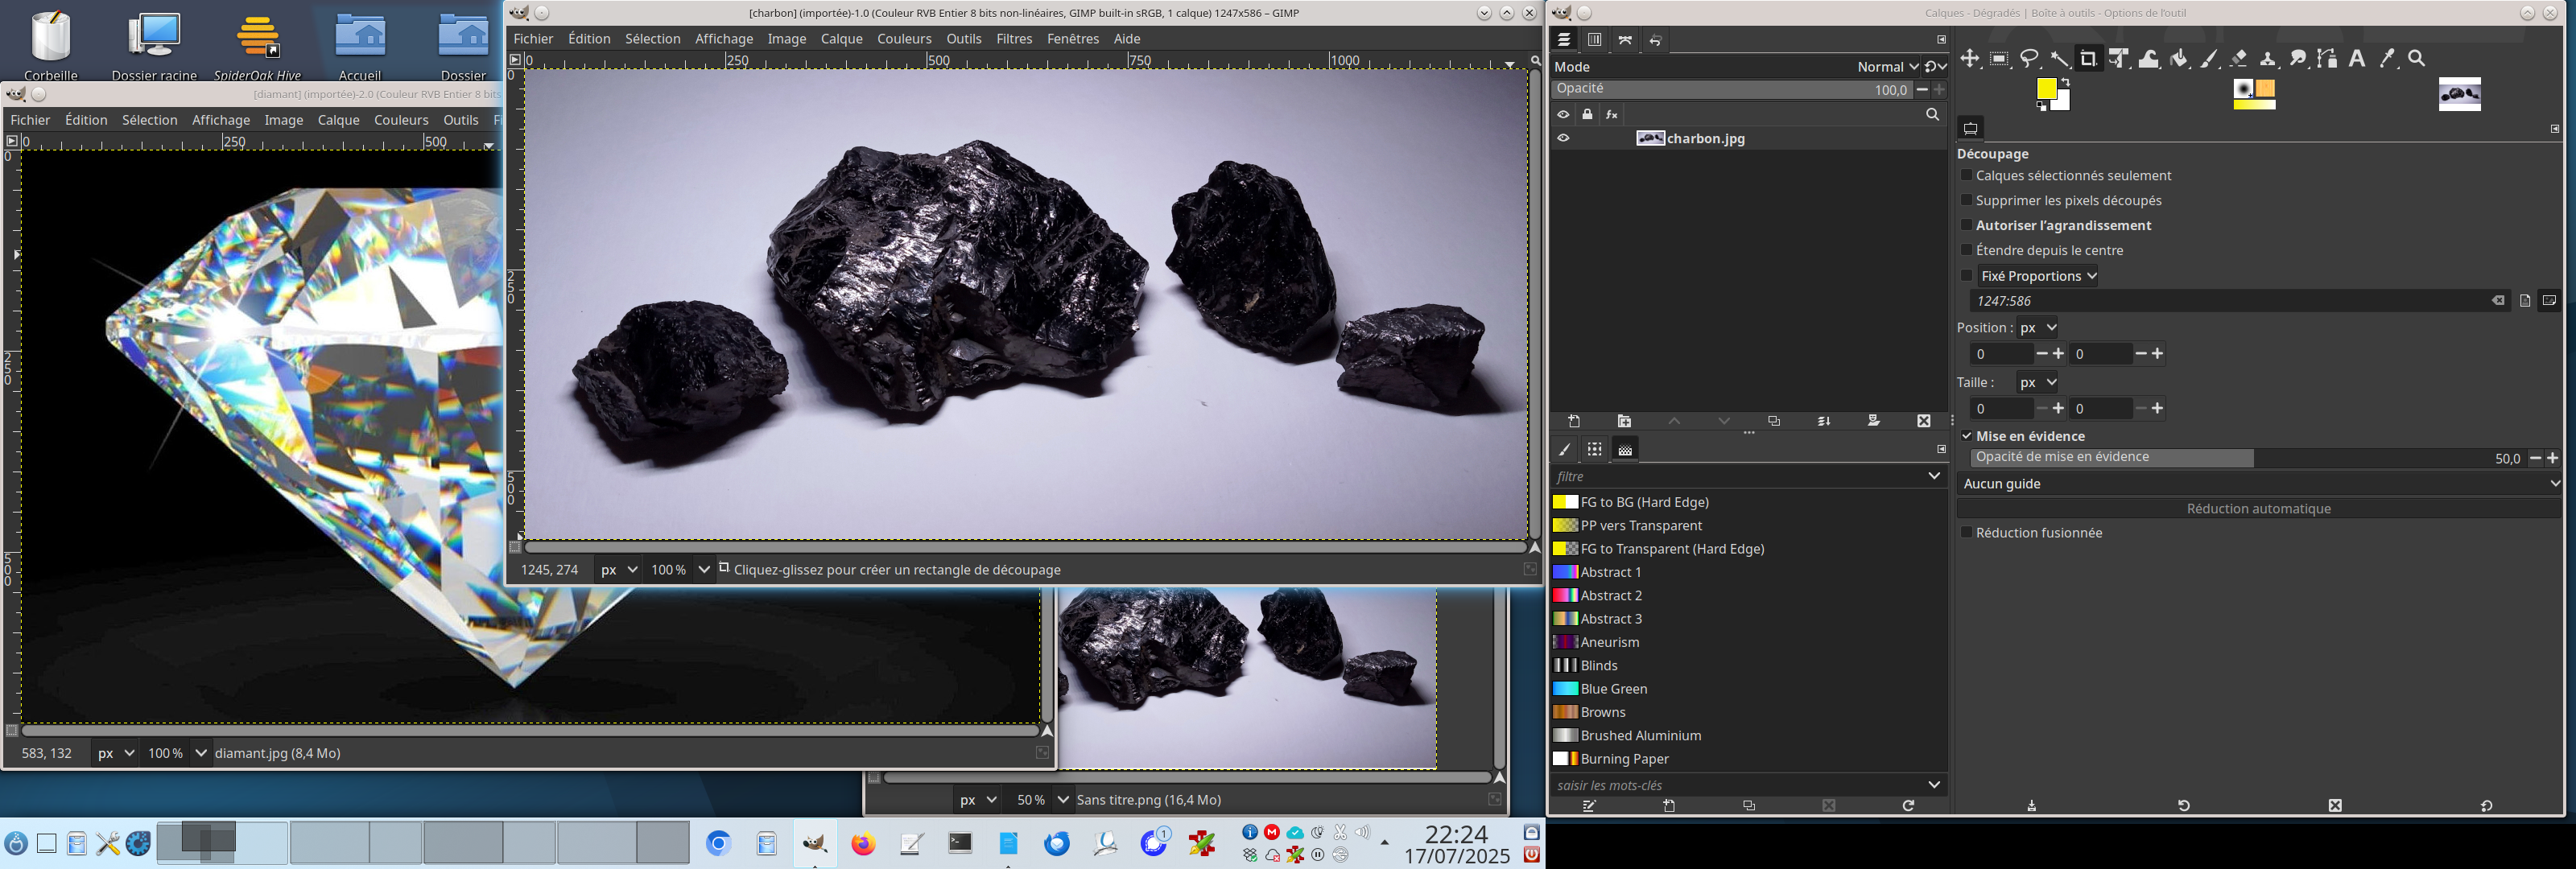Viewport: 2576px width, 869px height.
Task: Enable Autoriser l'agrandissement checkbox
Action: tap(1966, 225)
